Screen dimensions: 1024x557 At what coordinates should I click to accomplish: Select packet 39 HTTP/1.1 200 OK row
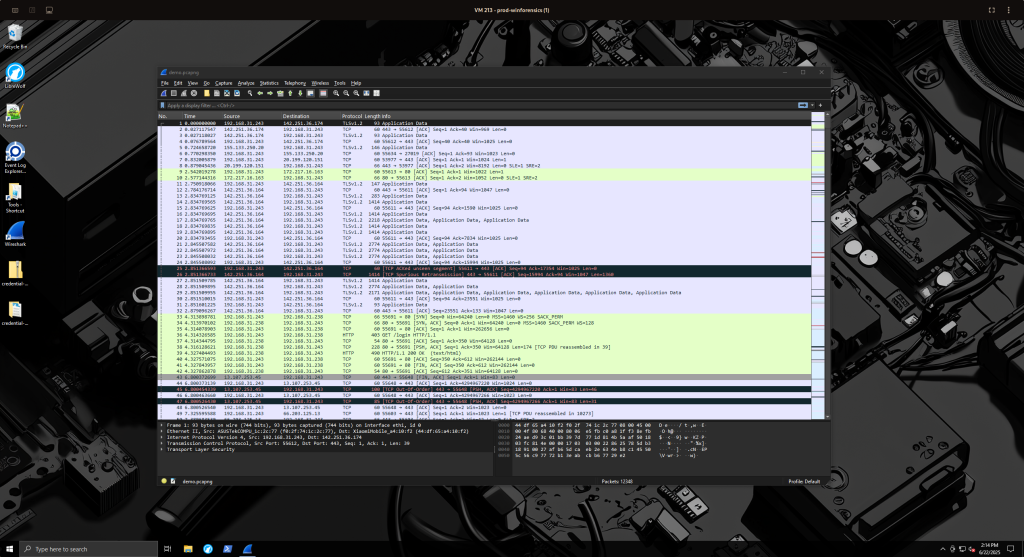click(x=484, y=353)
